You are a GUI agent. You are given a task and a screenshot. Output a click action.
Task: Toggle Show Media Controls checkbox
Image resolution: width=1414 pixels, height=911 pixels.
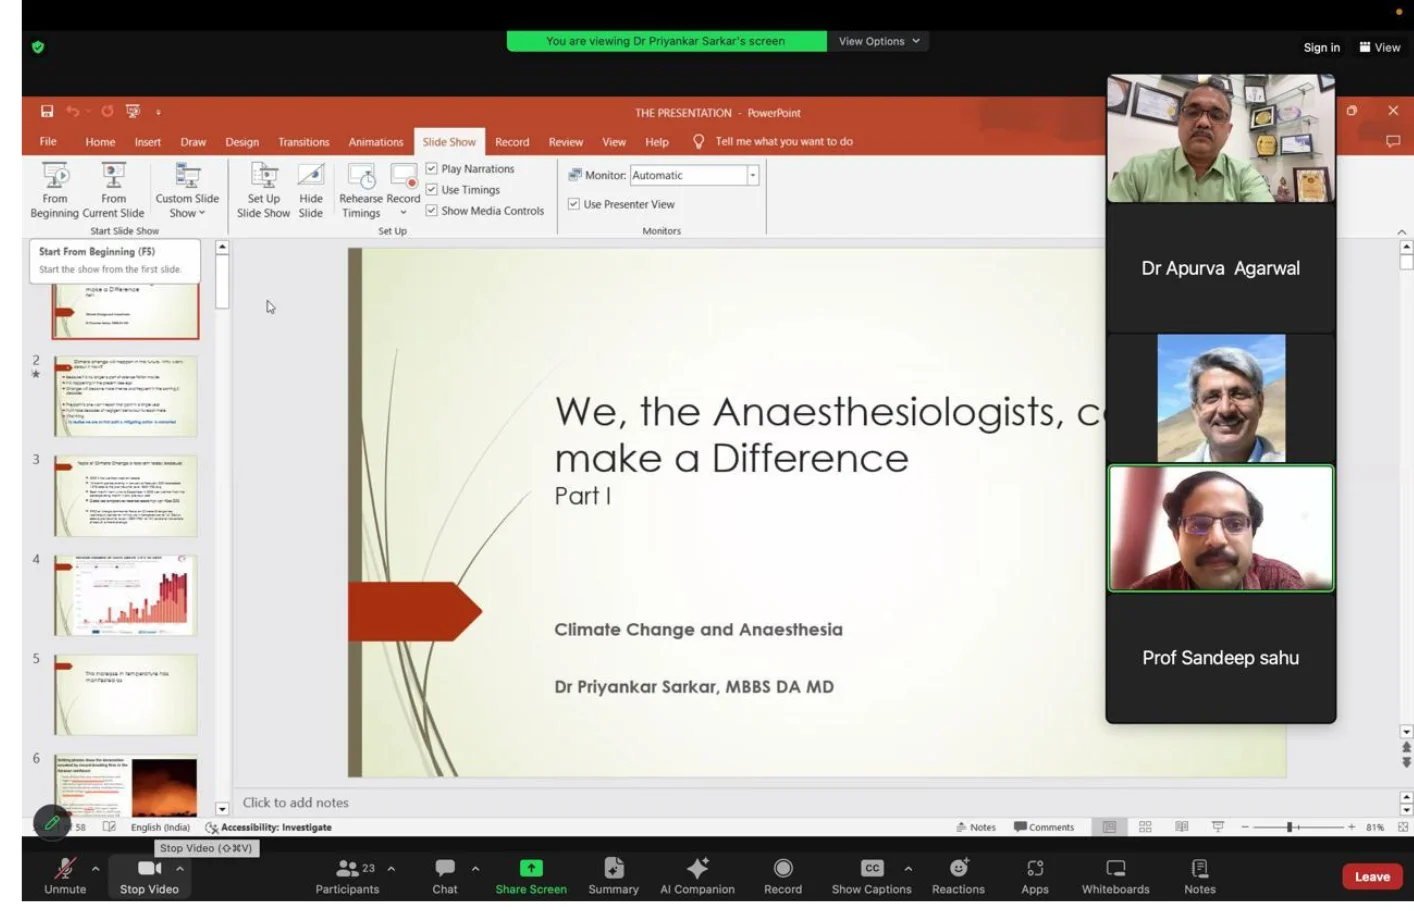coord(431,210)
